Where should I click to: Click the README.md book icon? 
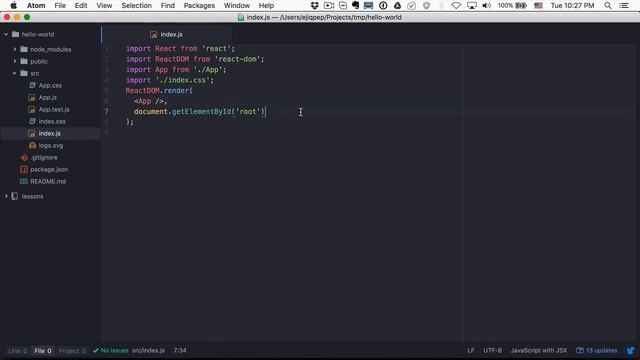click(24, 181)
